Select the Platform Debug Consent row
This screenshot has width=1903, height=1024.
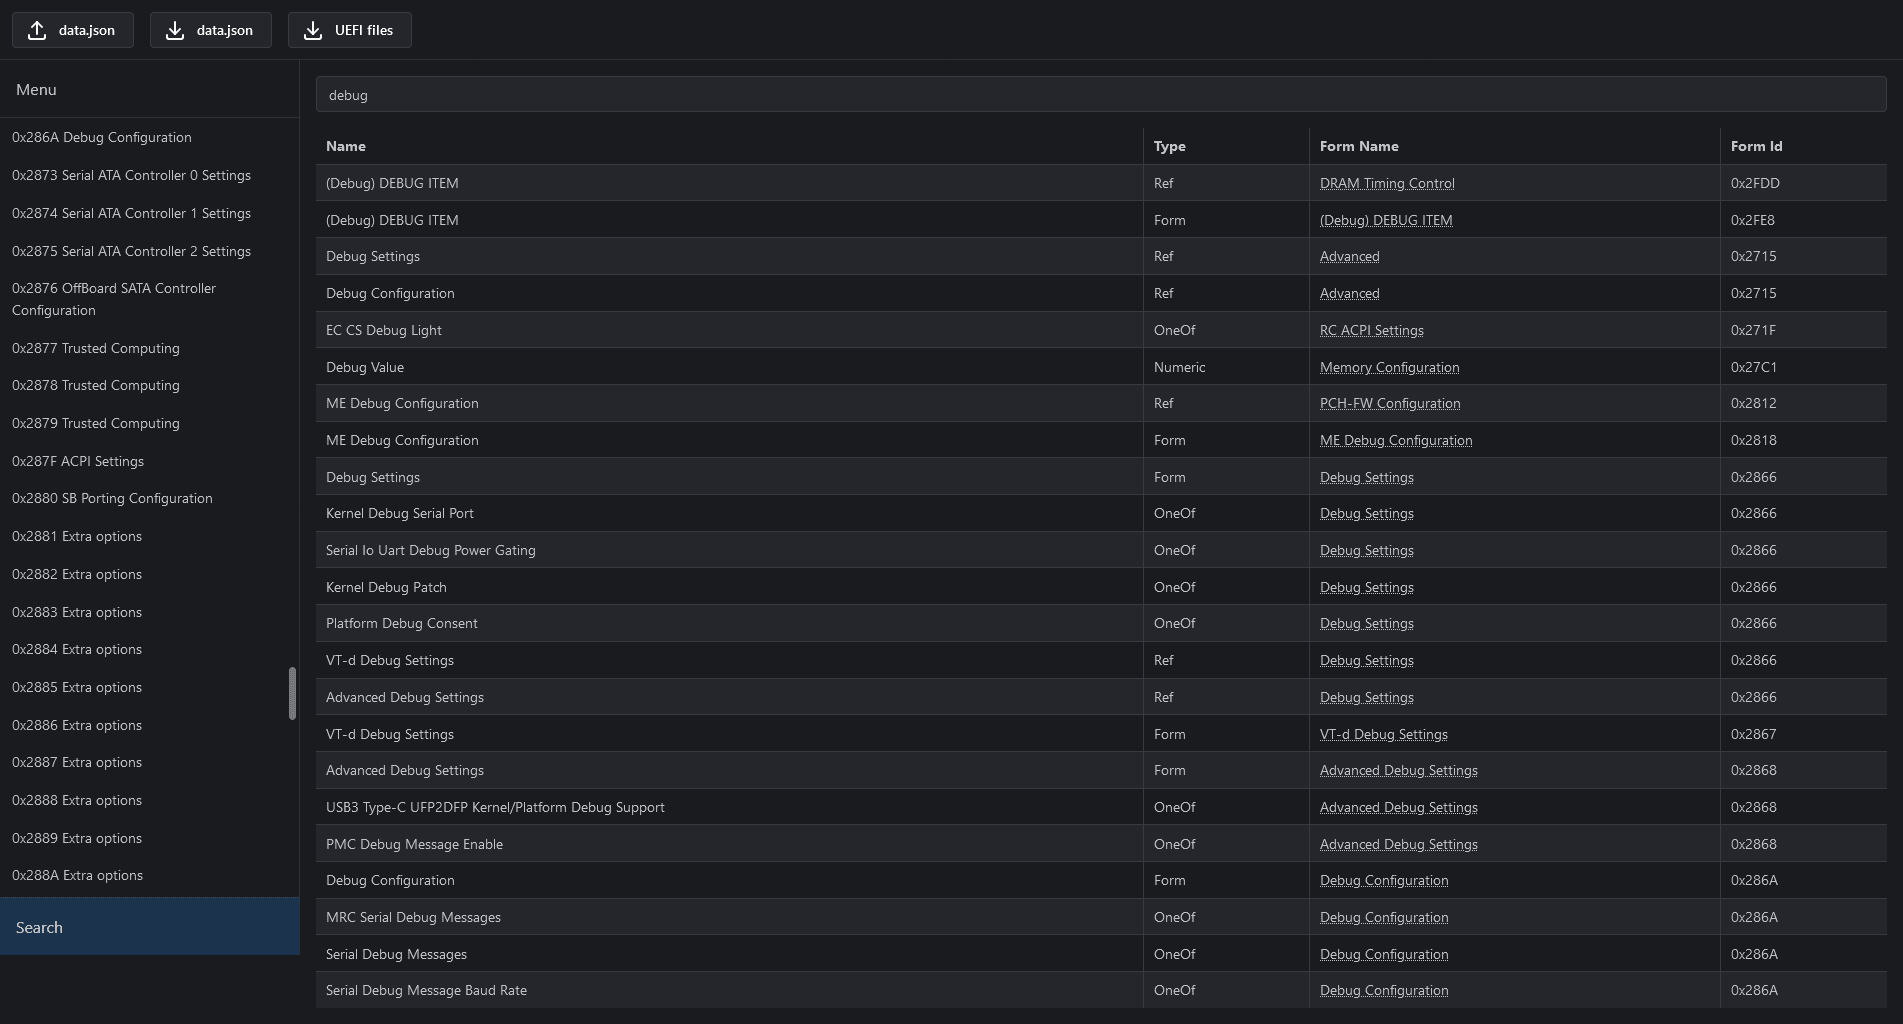pos(401,623)
